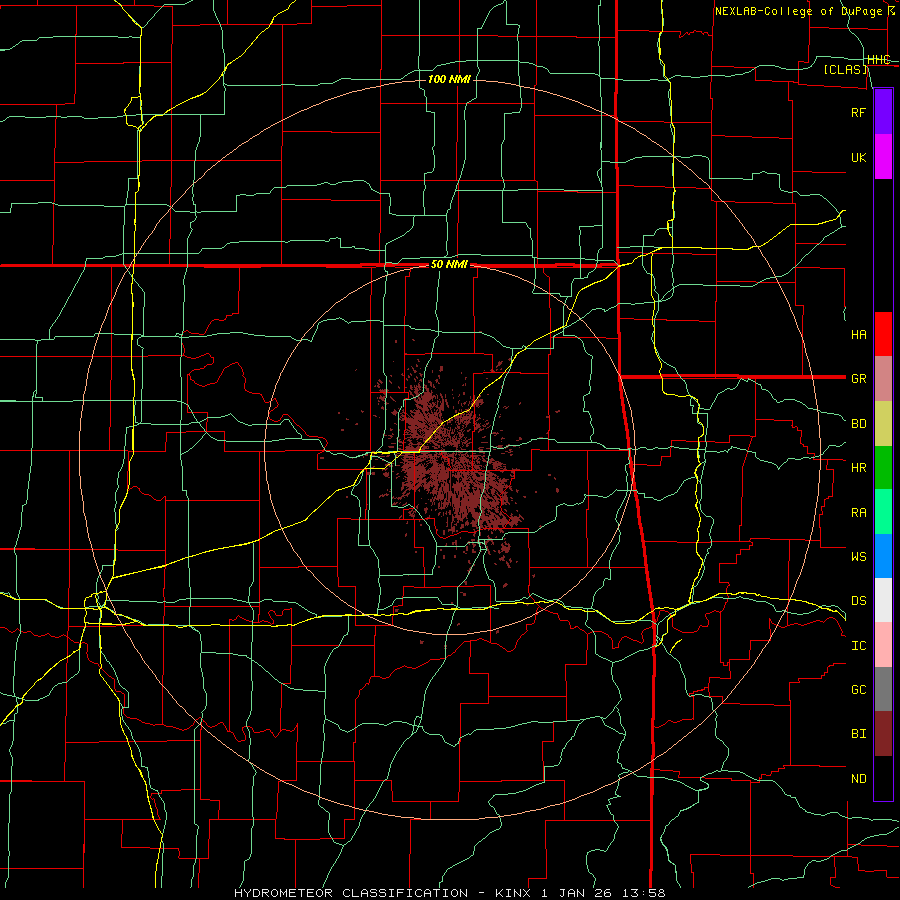This screenshot has width=900, height=900.
Task: Select the GR pink-brown legend swatch
Action: (x=883, y=379)
